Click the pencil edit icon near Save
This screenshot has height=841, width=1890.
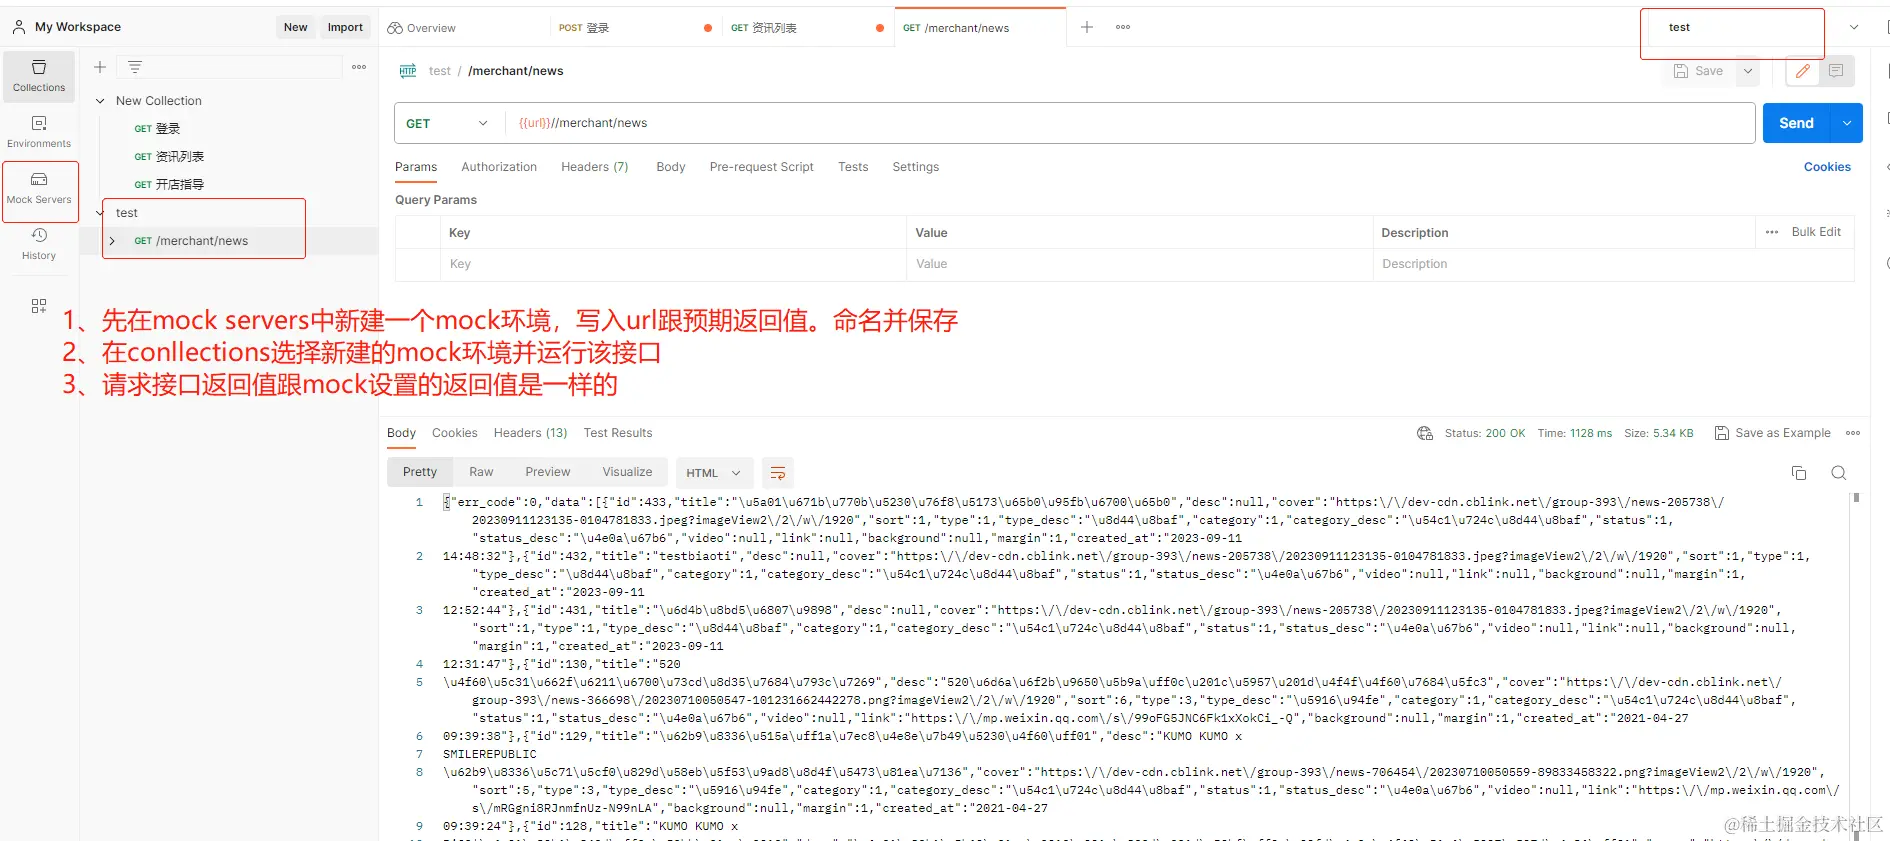[1803, 71]
